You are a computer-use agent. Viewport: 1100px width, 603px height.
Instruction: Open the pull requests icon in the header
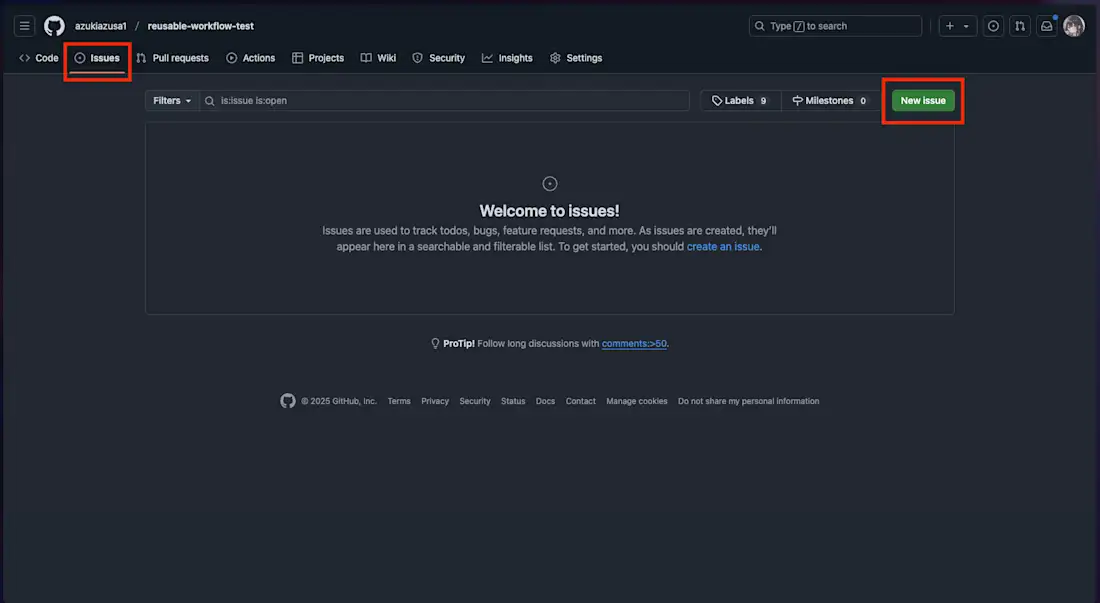(1019, 25)
